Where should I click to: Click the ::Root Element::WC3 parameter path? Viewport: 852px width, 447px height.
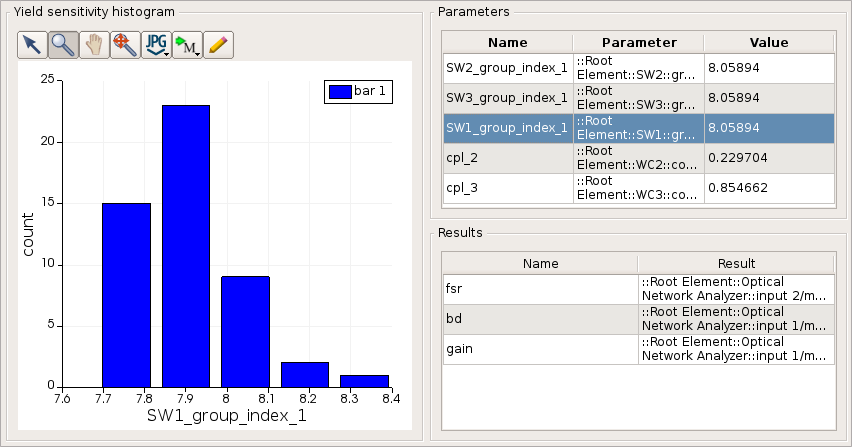[x=636, y=188]
